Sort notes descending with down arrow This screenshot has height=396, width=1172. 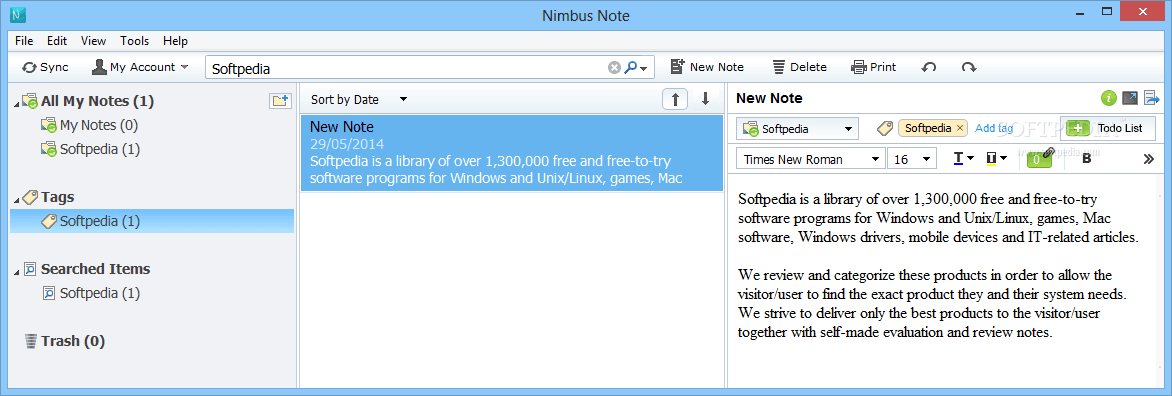[x=705, y=99]
